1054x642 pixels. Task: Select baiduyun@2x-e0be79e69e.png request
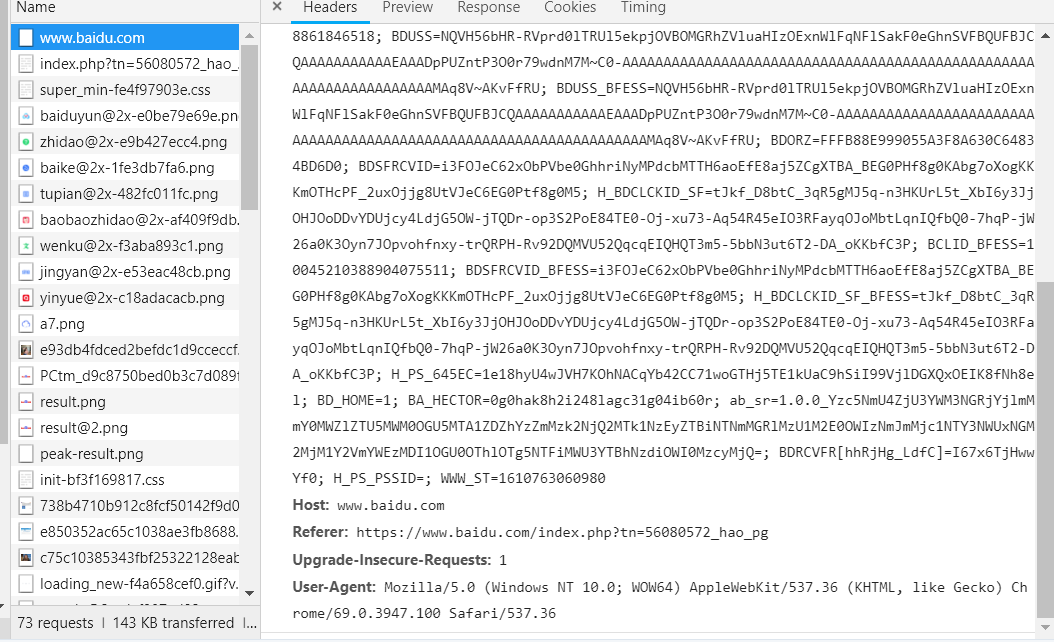[x=125, y=116]
